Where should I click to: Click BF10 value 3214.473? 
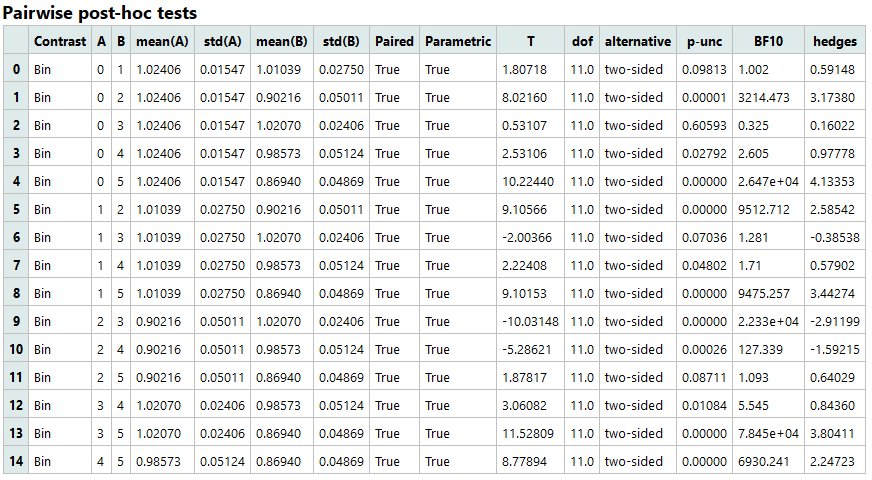[764, 97]
